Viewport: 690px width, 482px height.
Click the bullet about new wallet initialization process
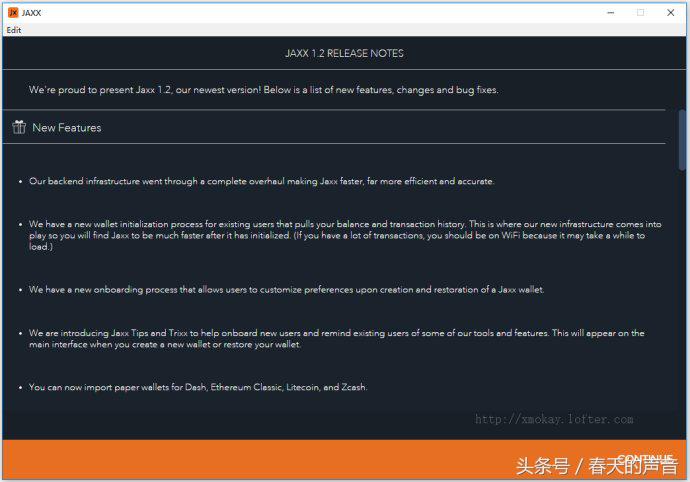click(345, 235)
